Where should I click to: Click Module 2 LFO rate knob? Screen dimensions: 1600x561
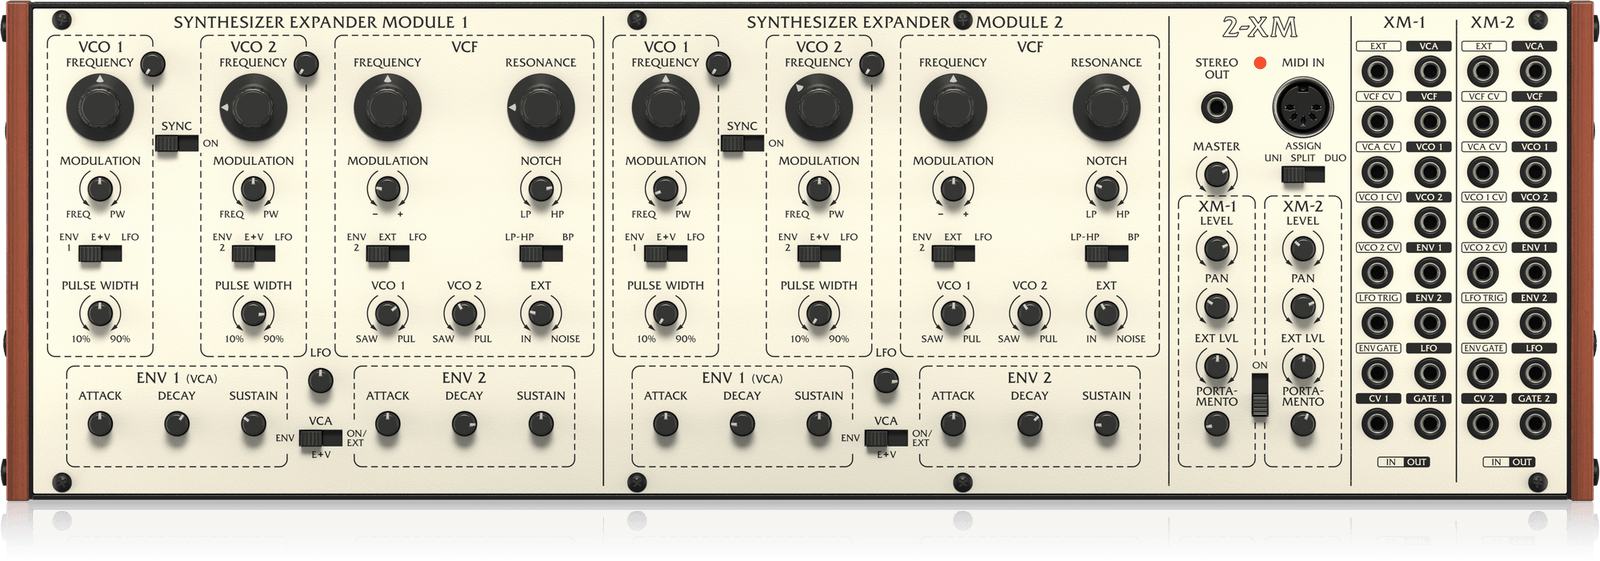886,380
